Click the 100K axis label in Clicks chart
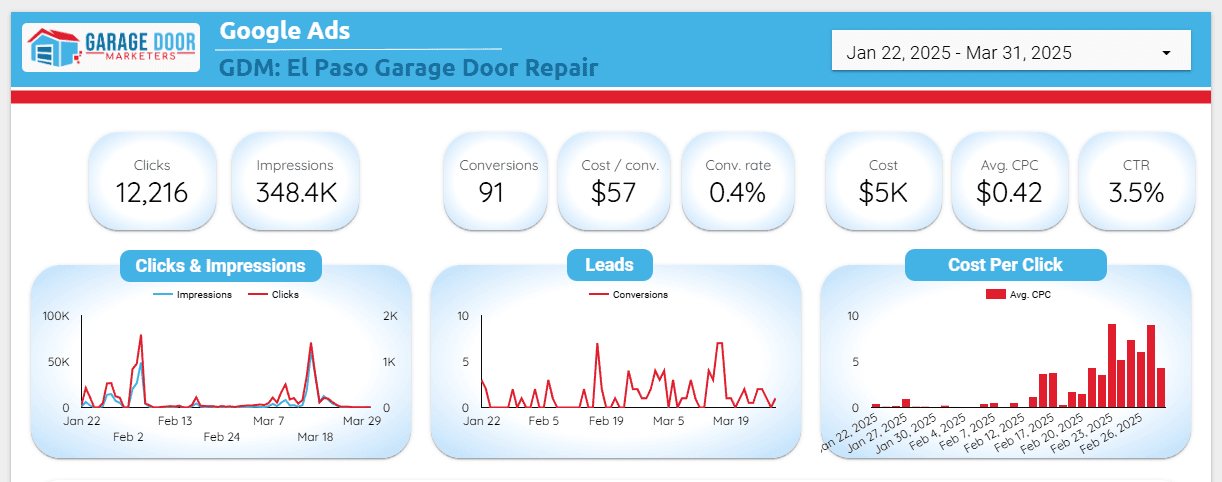Screen dimensions: 1222x482 pos(56,316)
